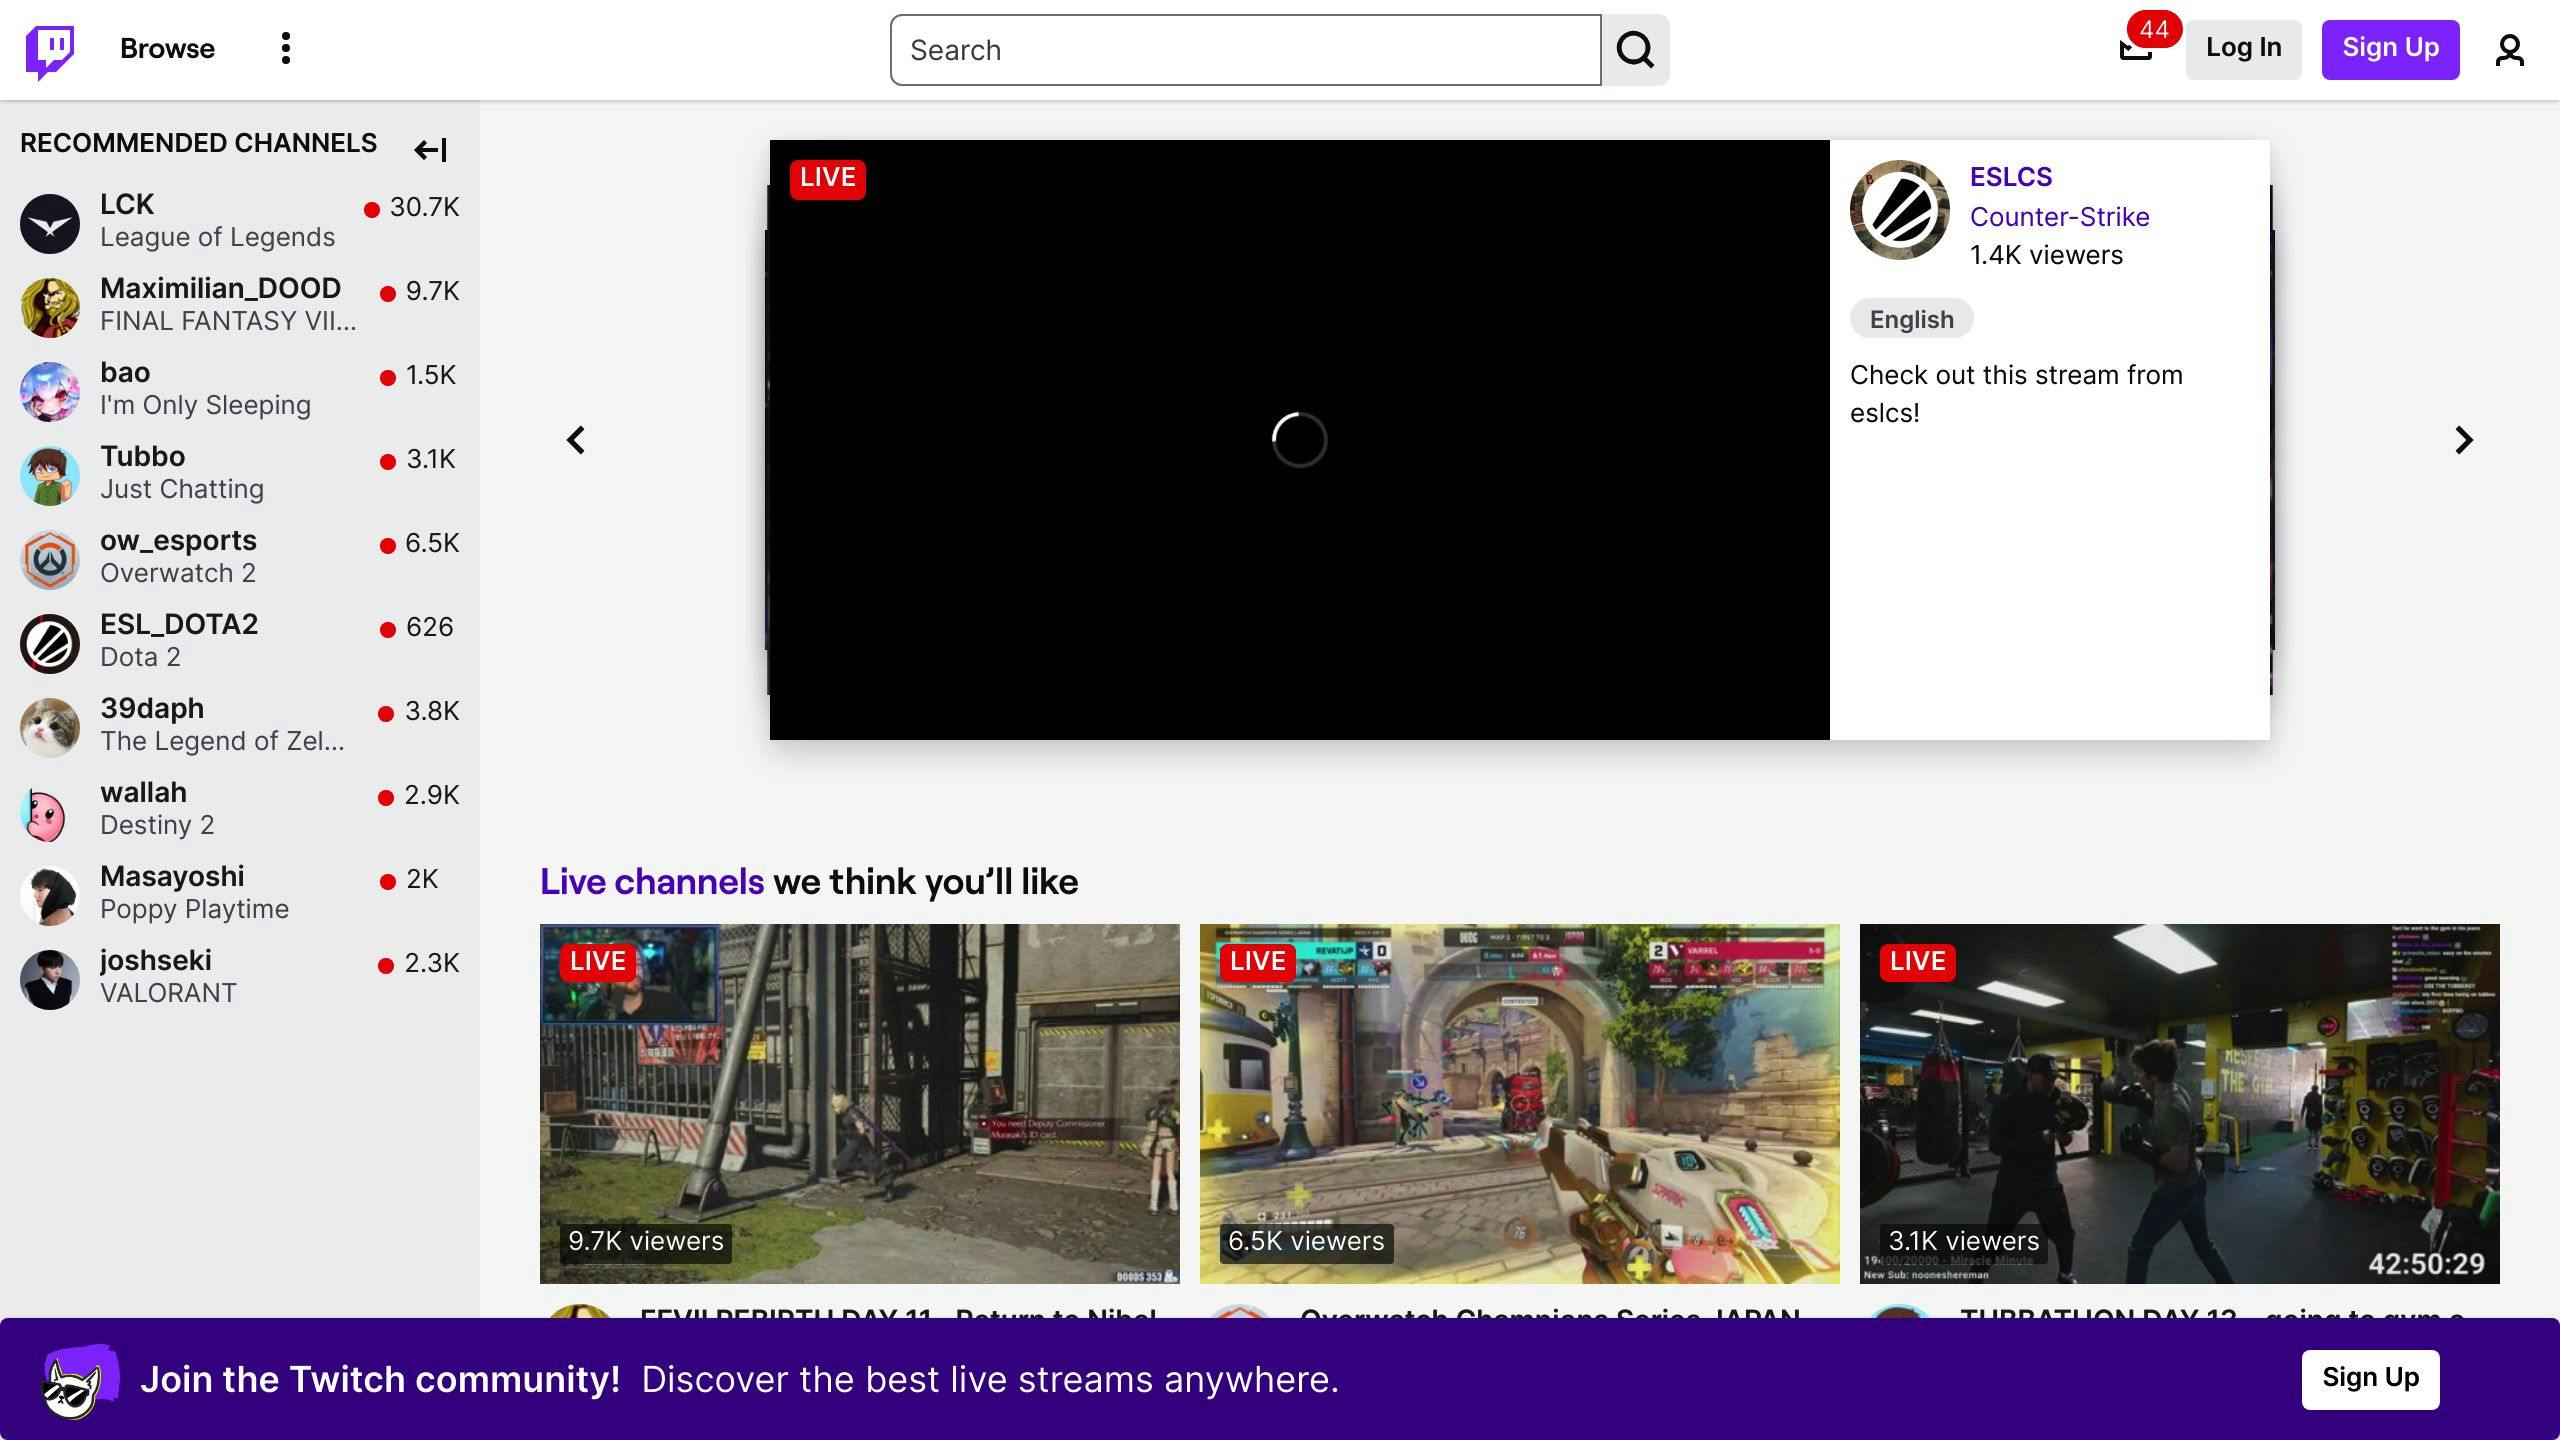2560x1440 pixels.
Task: Open the three-dot more menu
Action: click(286, 49)
